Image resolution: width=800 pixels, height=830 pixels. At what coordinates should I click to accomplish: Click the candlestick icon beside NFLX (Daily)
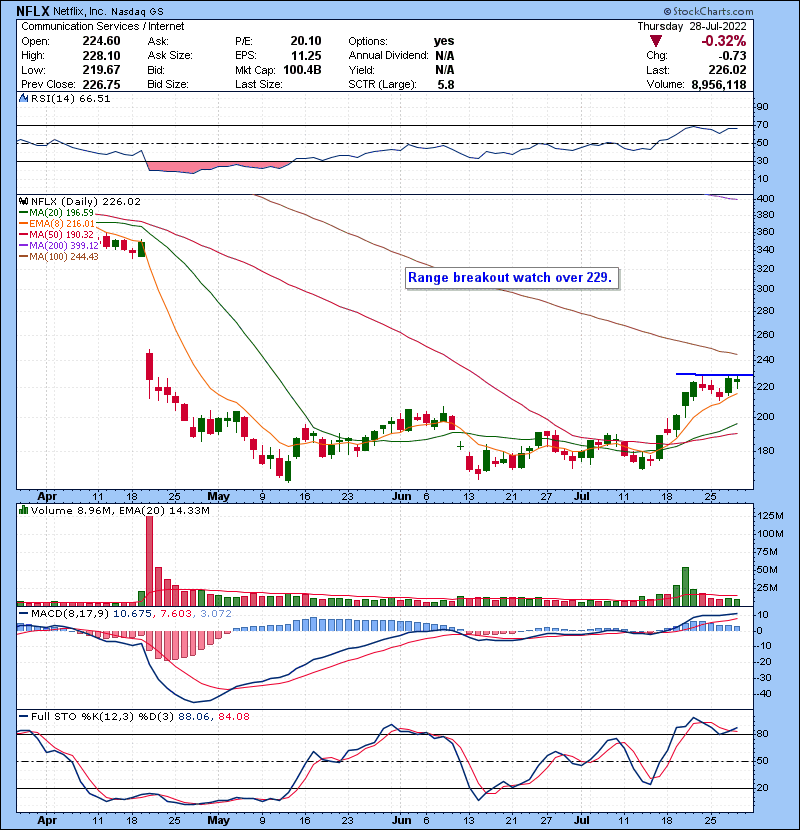[x=23, y=202]
